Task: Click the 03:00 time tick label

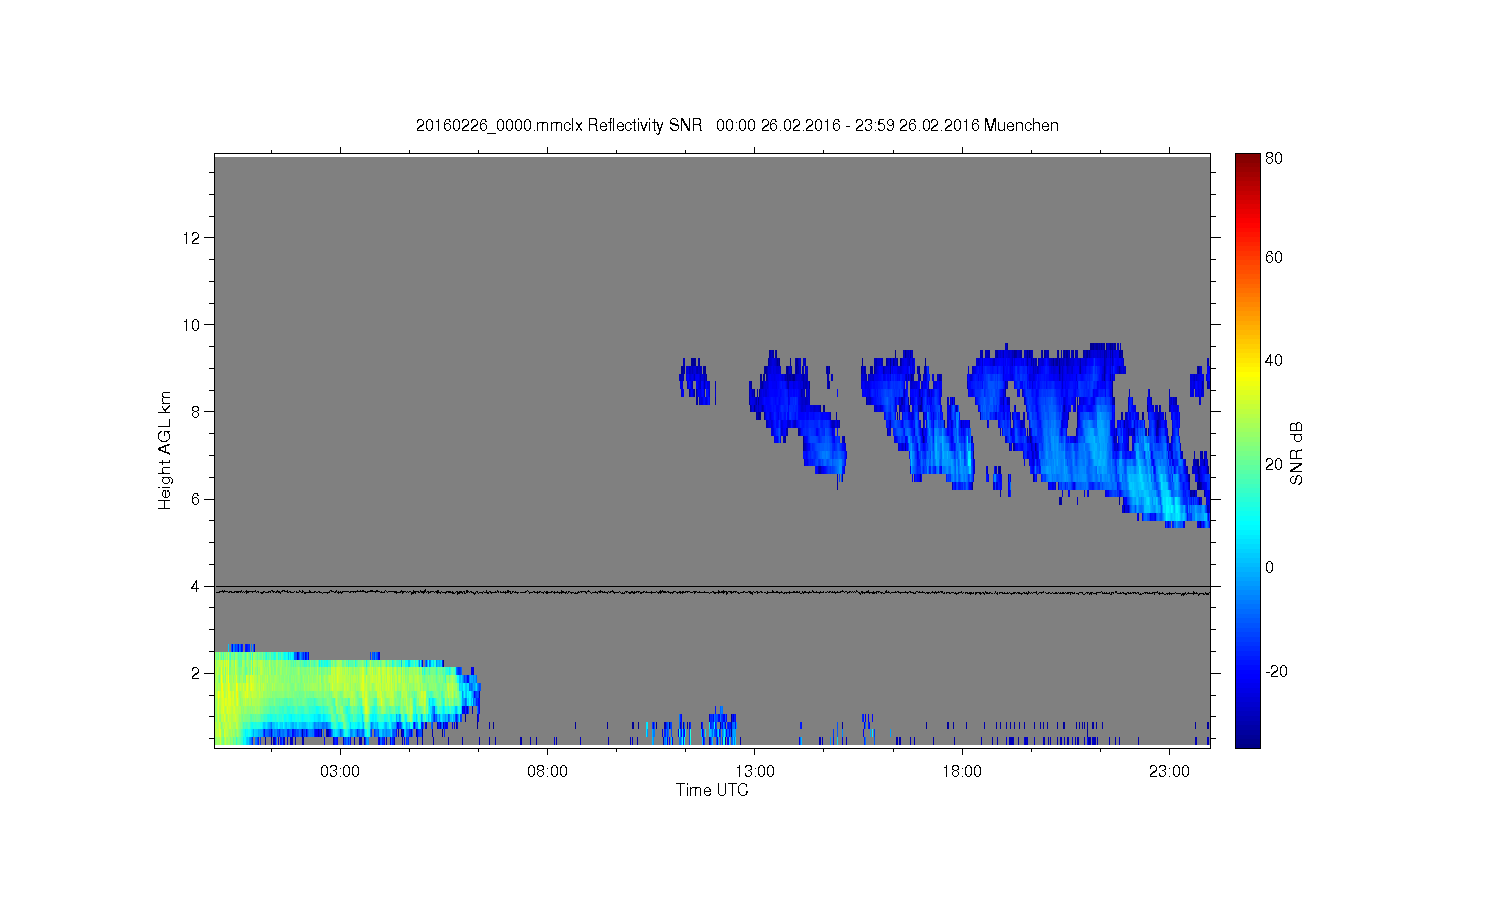Action: pos(340,772)
